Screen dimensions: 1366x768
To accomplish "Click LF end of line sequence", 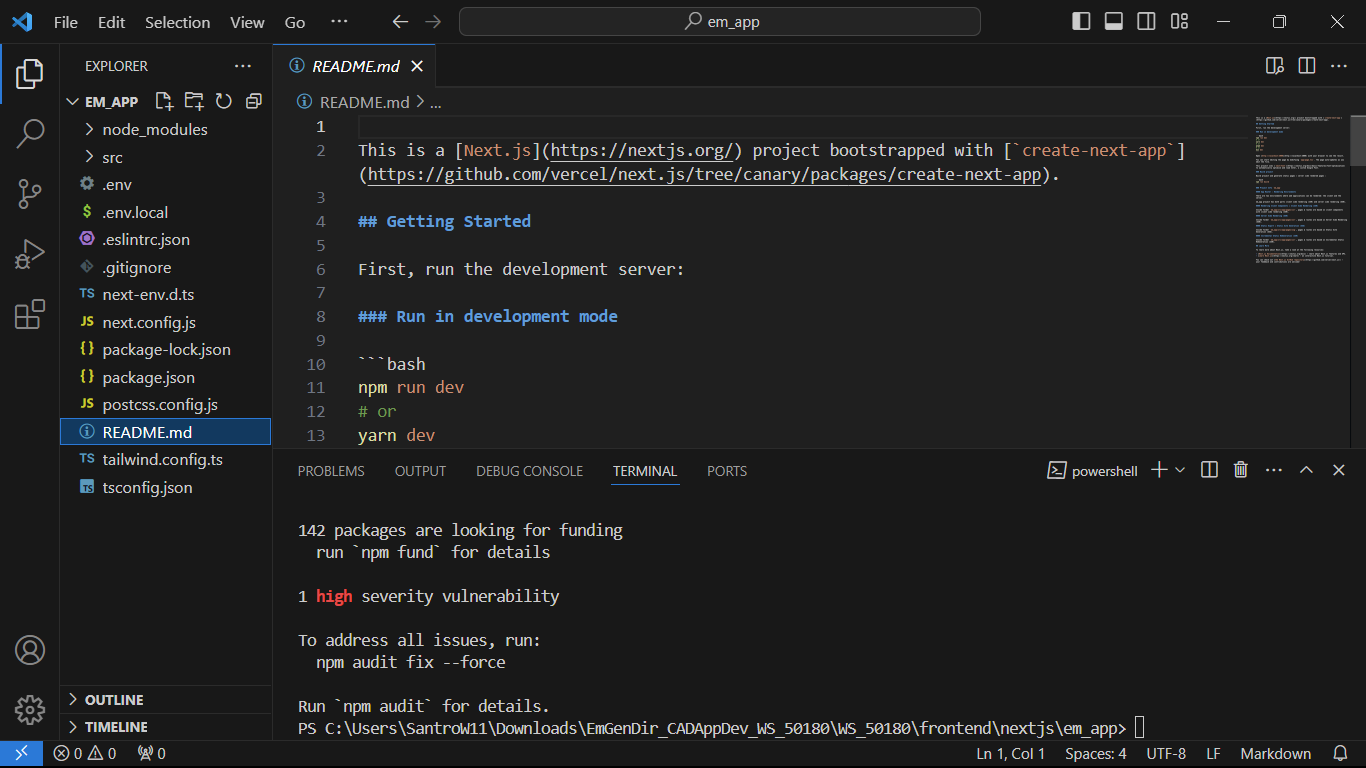I will 1213,754.
